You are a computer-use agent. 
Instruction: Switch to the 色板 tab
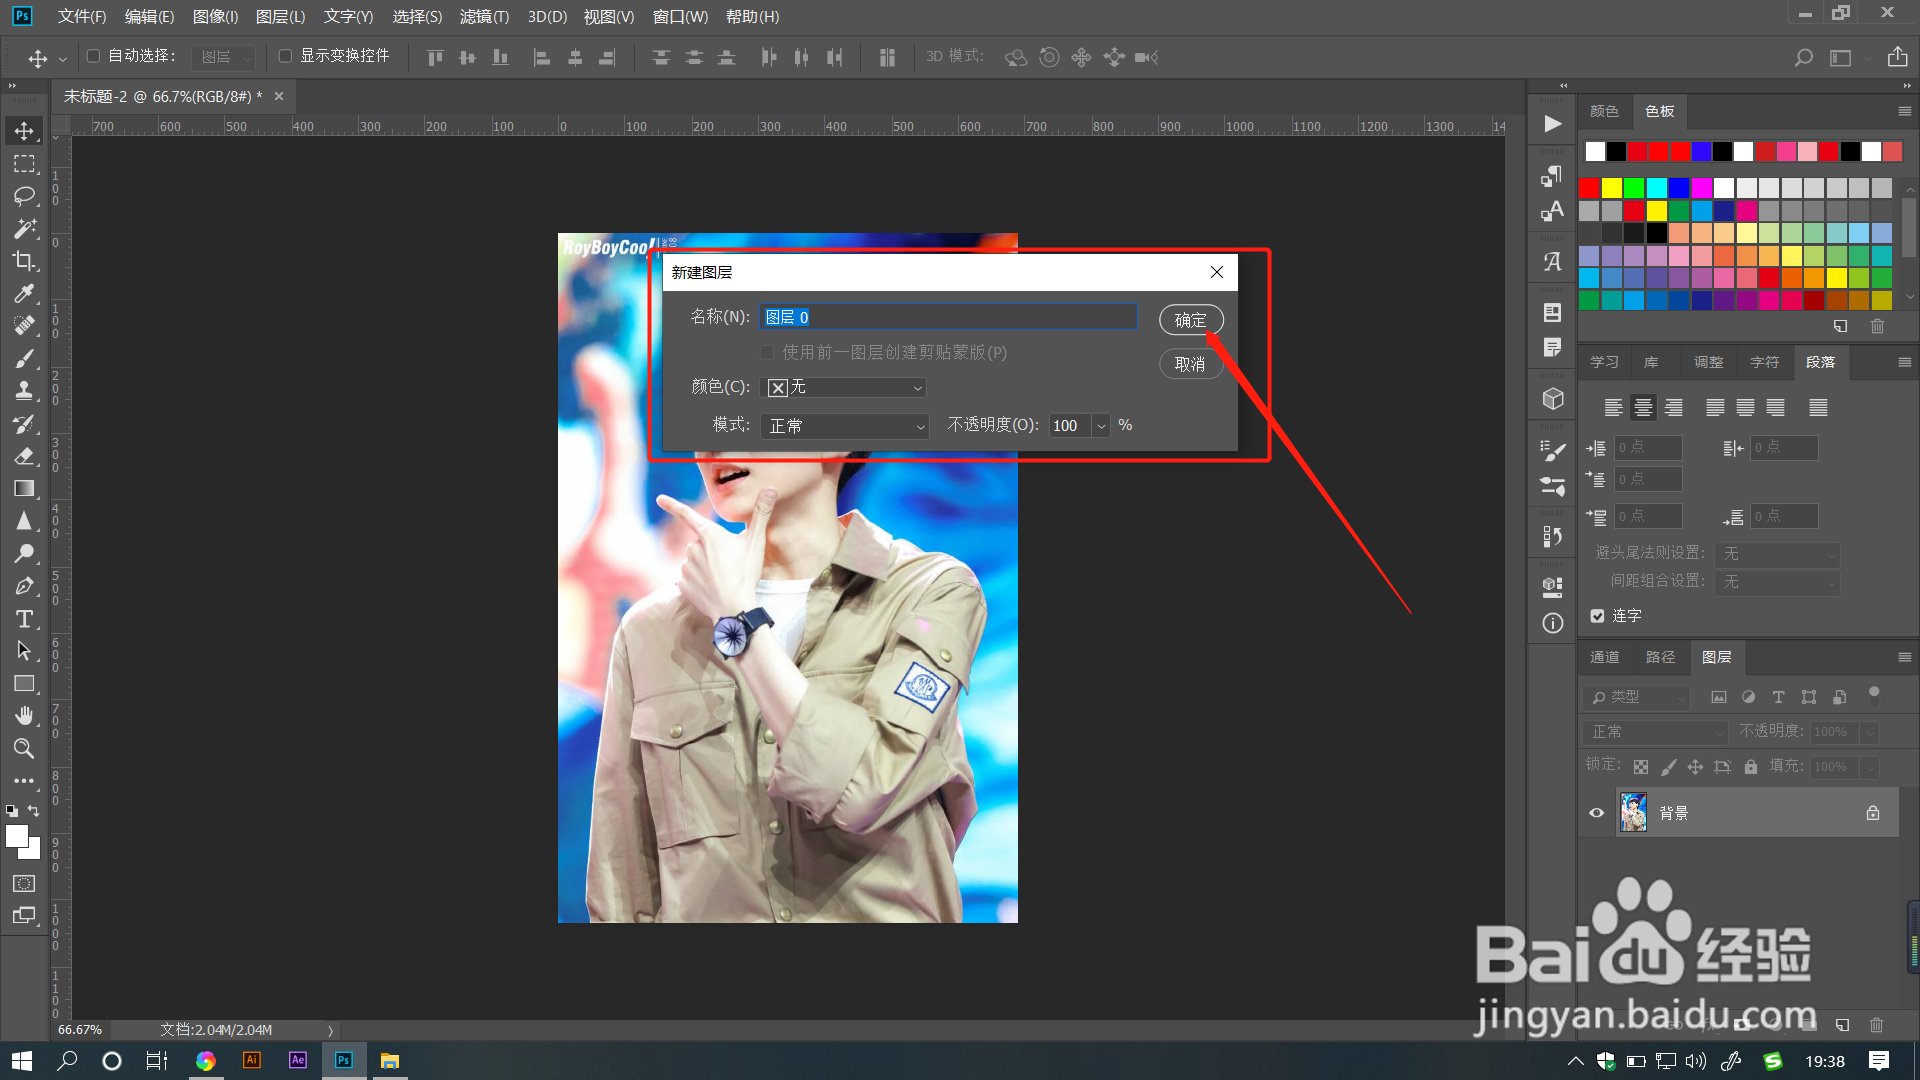[1659, 111]
